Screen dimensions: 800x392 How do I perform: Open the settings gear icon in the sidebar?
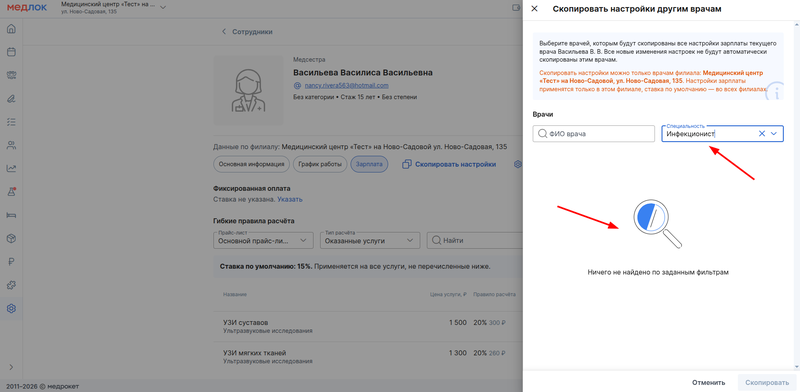click(11, 308)
